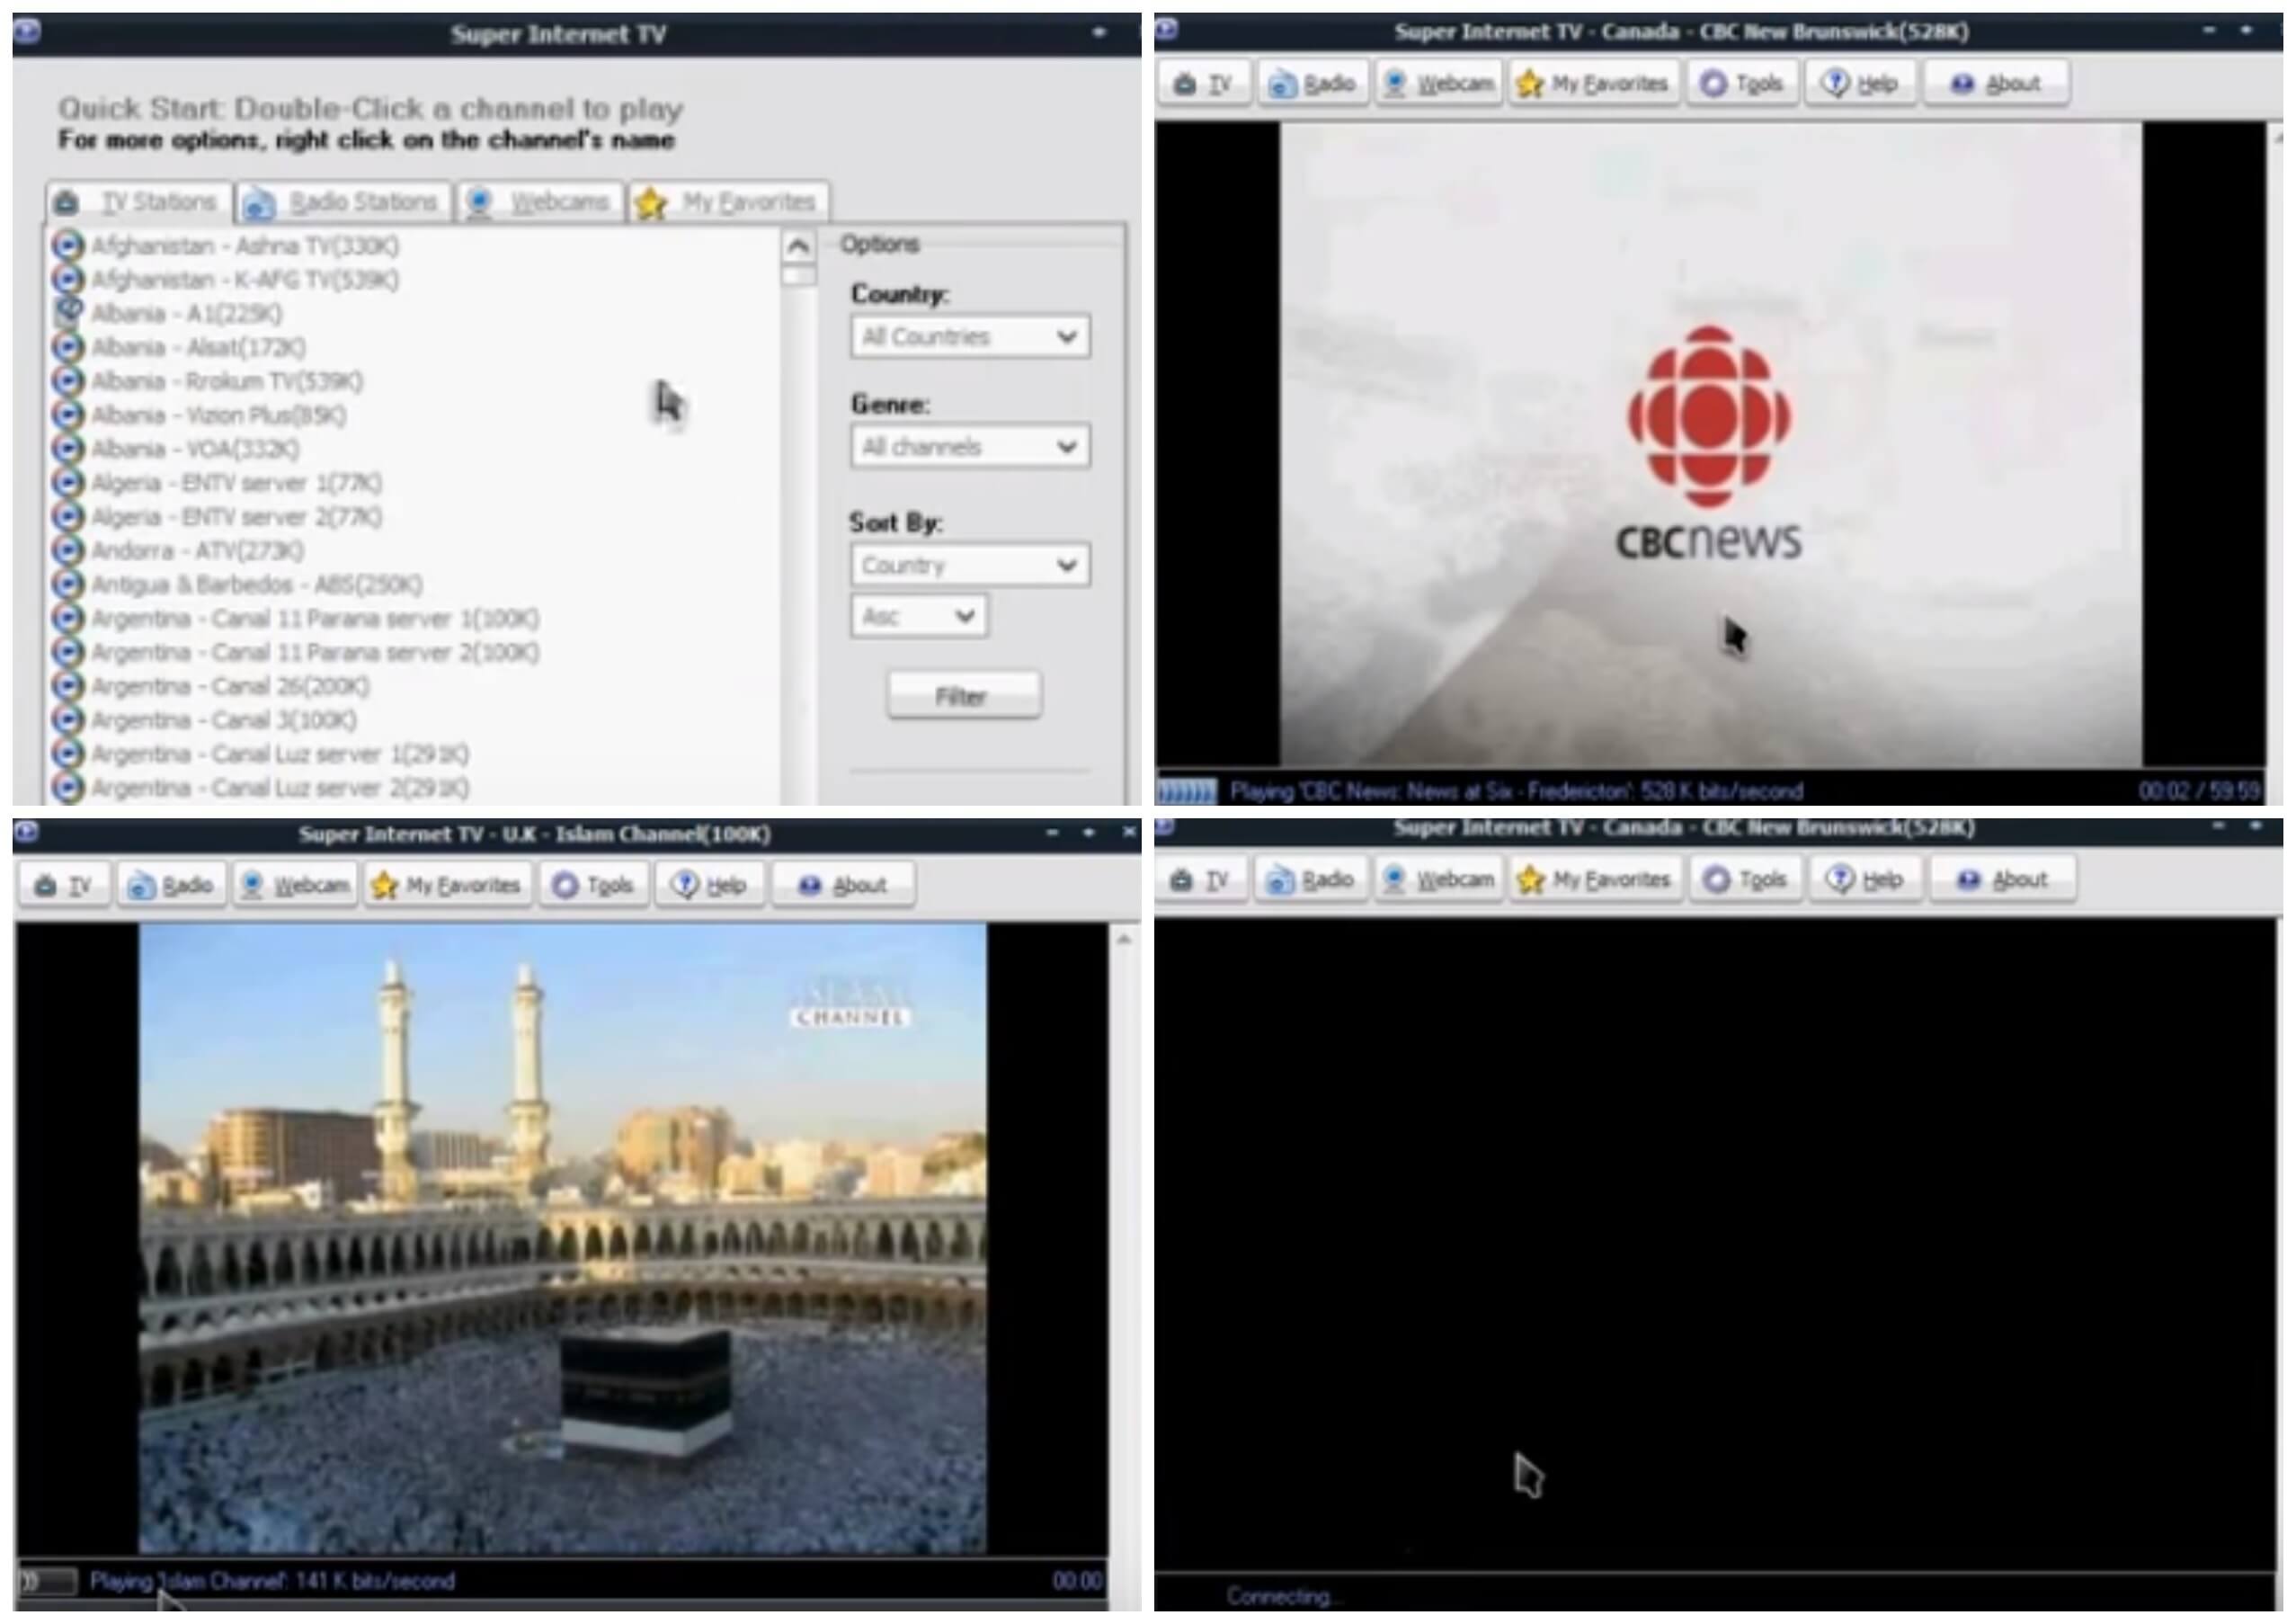Open Tools in the Islam Channel window
2296x1624 pixels.
coord(595,885)
